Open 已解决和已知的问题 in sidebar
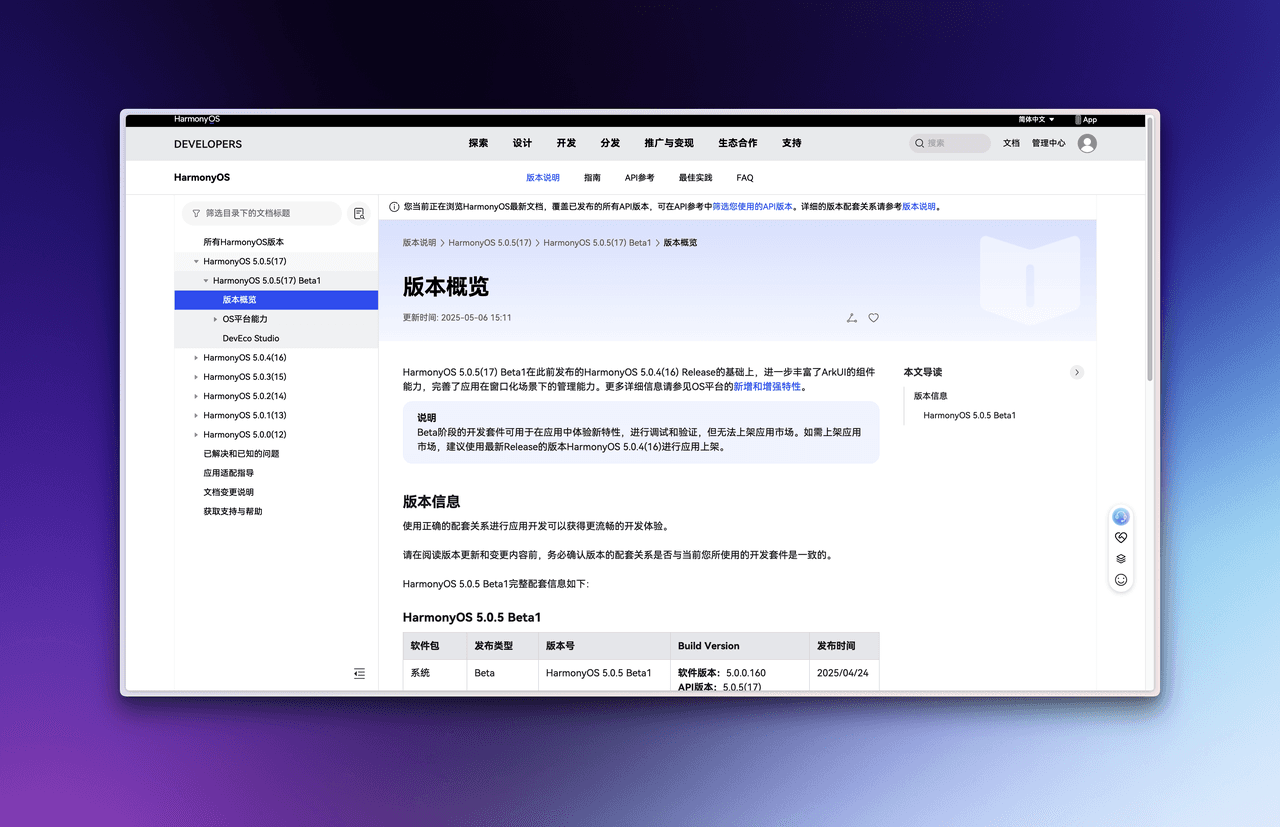Screen dimensions: 1280x827 [x=241, y=454]
